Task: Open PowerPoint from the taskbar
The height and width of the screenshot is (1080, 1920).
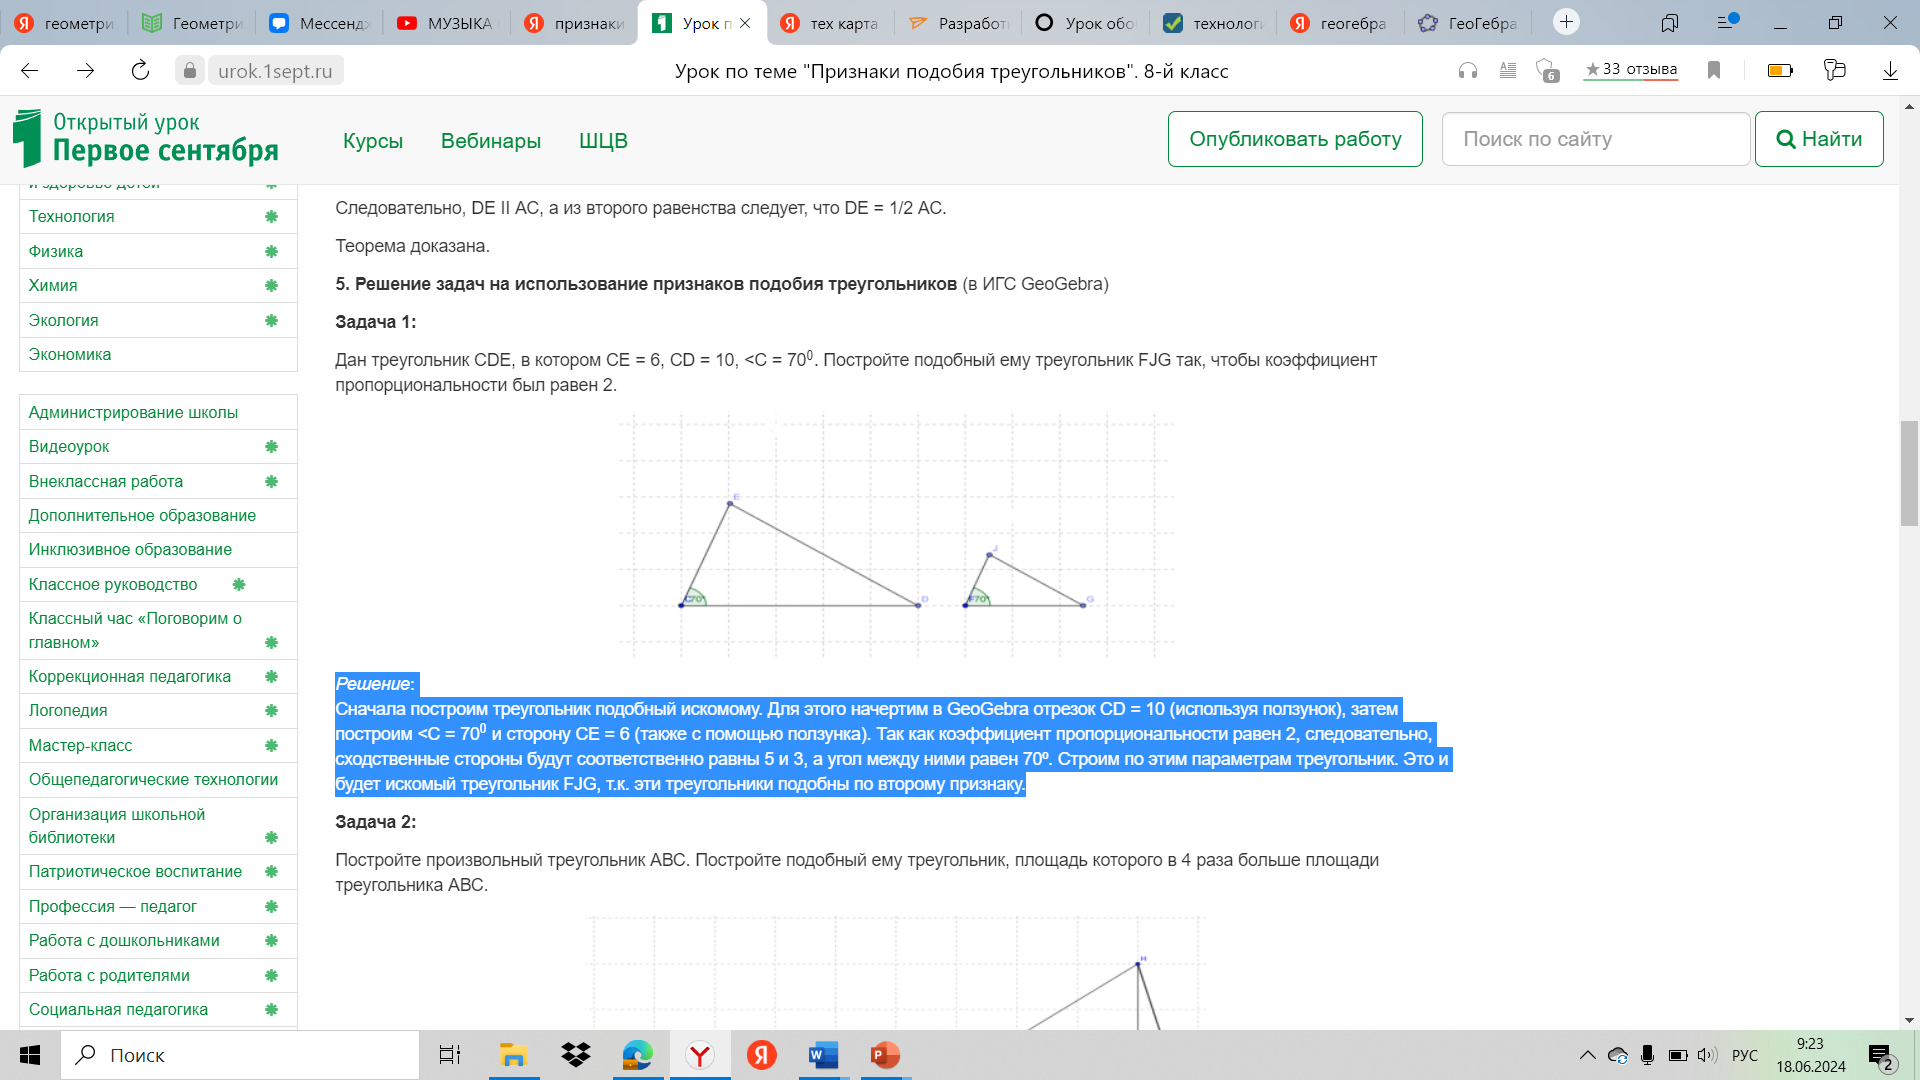Action: (885, 1055)
